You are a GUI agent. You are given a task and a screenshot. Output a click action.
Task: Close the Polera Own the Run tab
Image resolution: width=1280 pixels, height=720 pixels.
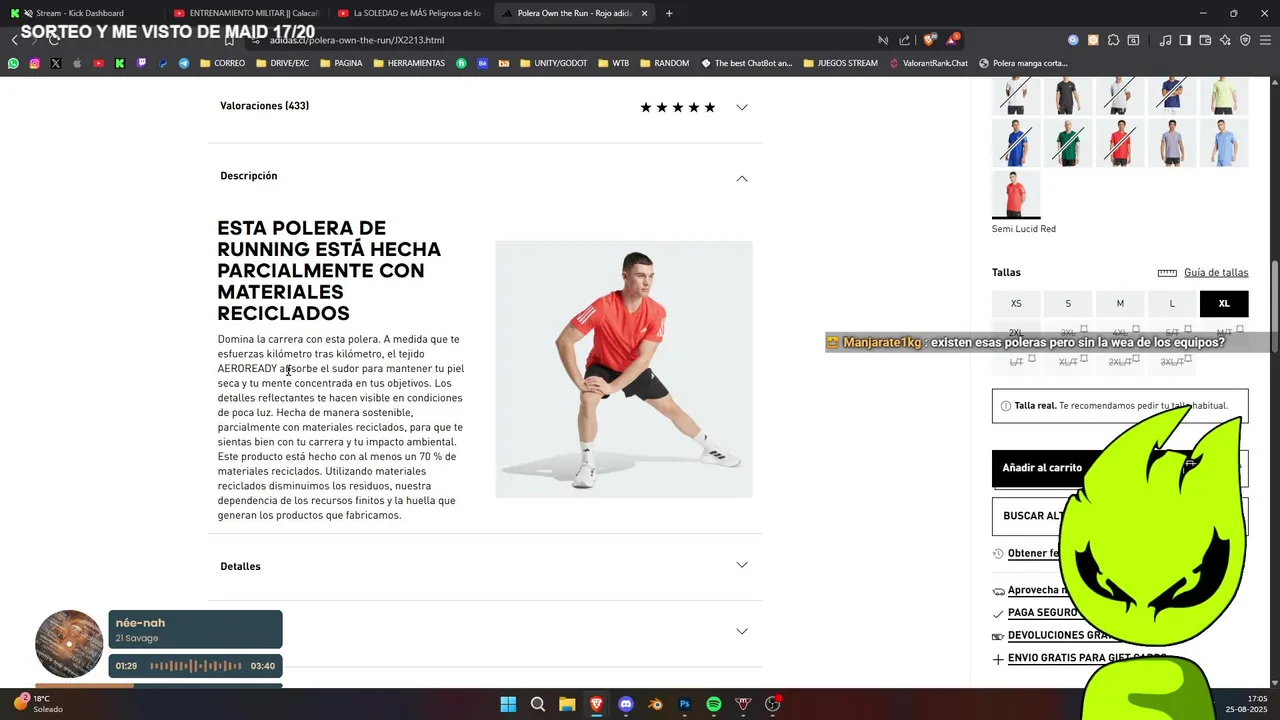(x=644, y=13)
